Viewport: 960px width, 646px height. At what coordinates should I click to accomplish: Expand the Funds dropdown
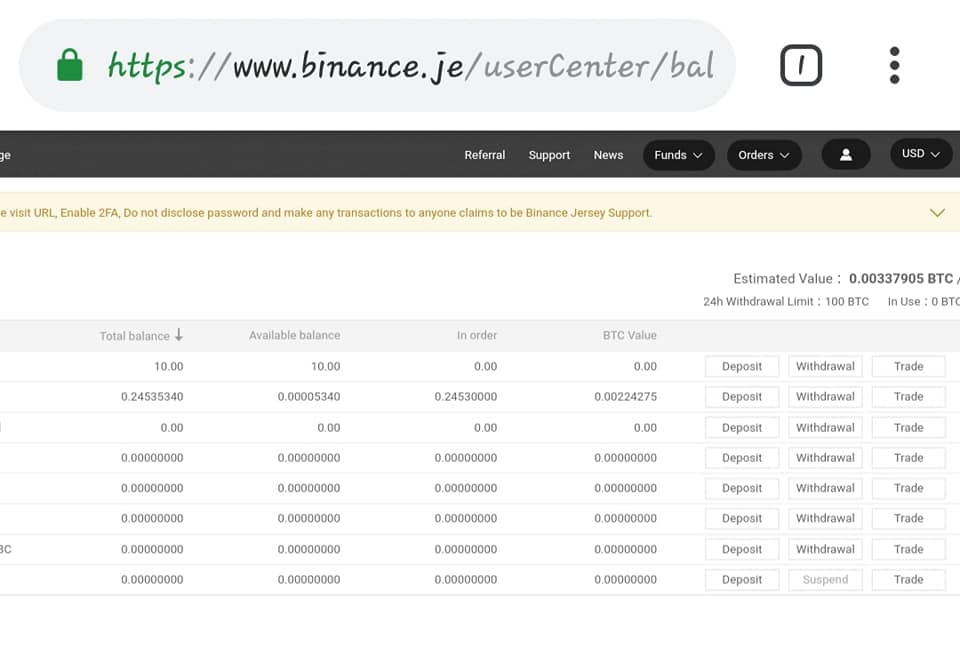(678, 155)
